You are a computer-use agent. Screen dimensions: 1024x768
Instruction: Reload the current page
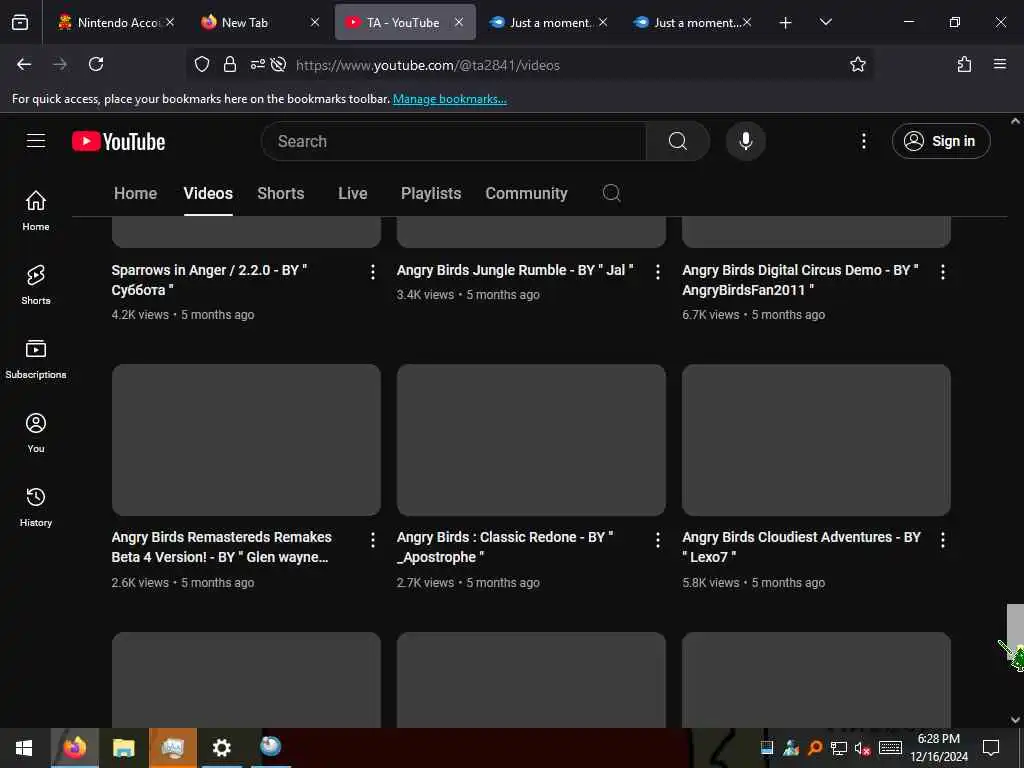point(96,64)
